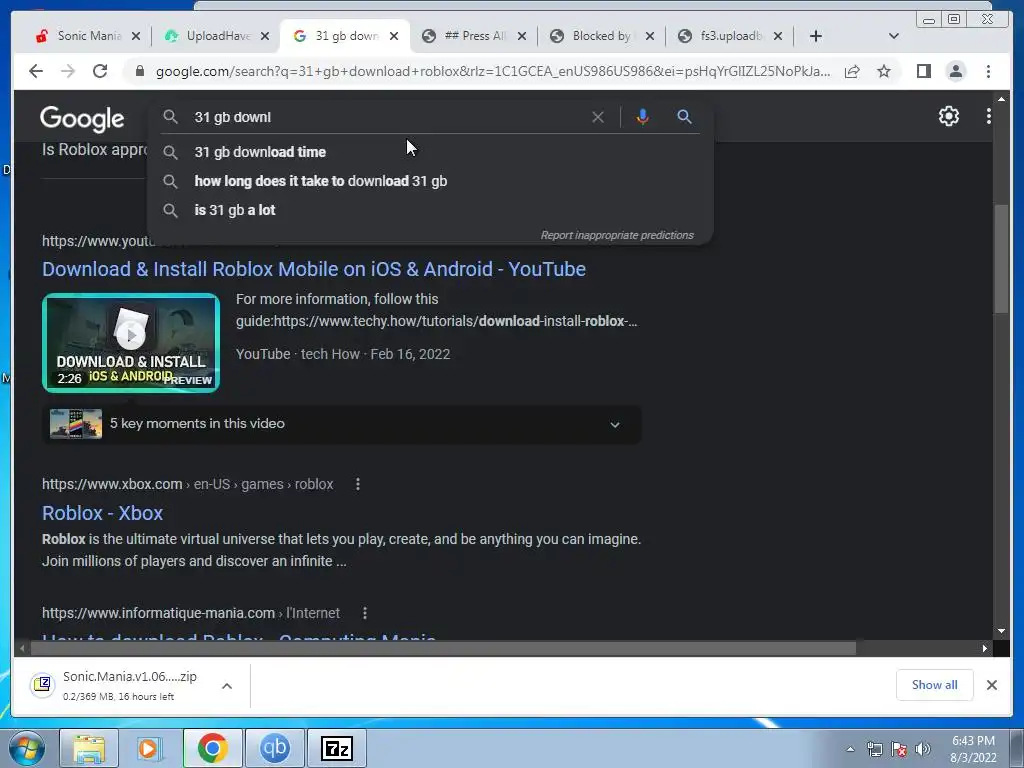Open Chrome's three-dot menu
Image resolution: width=1024 pixels, height=768 pixels.
tap(989, 71)
